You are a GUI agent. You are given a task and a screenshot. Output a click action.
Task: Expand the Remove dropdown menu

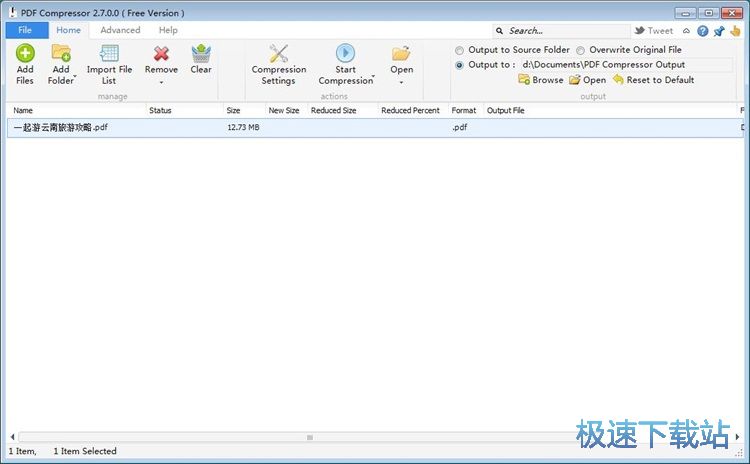pos(161,83)
